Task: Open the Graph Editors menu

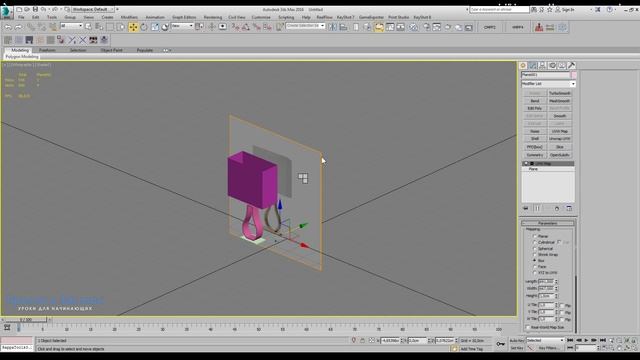Action: point(184,17)
